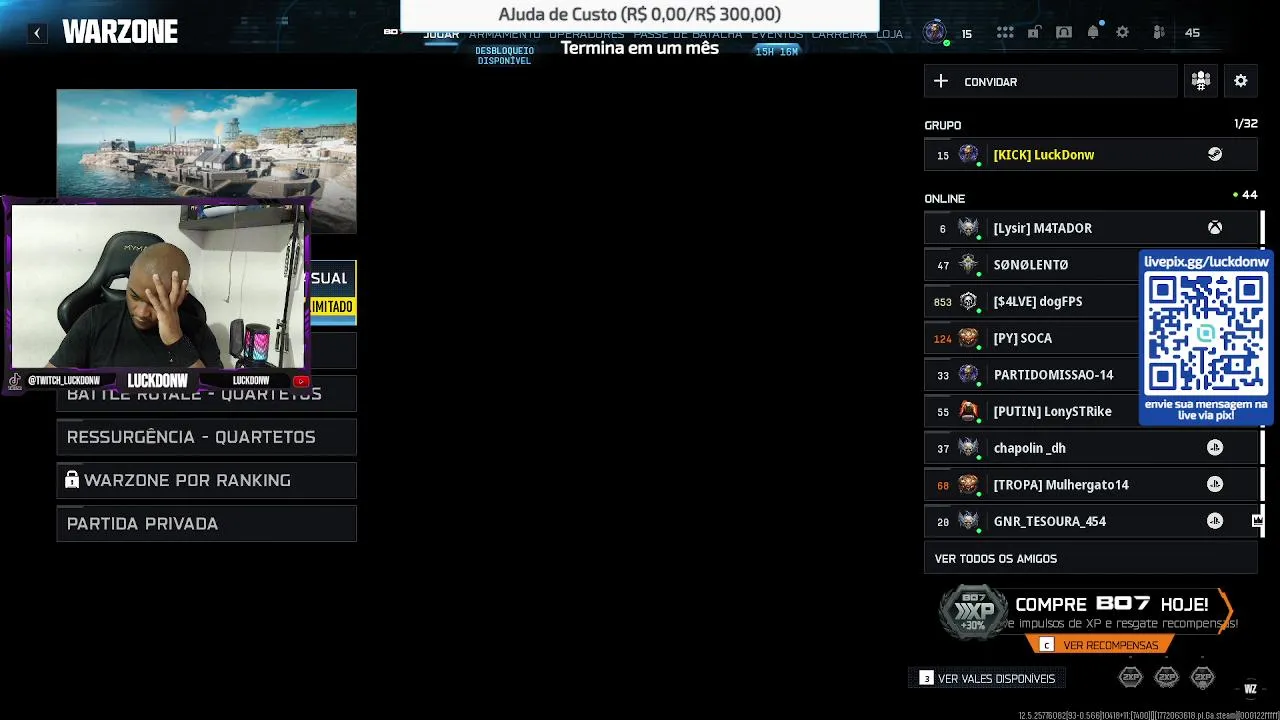Click the livepix QR code
Viewport: 1280px width, 720px height.
point(1205,335)
